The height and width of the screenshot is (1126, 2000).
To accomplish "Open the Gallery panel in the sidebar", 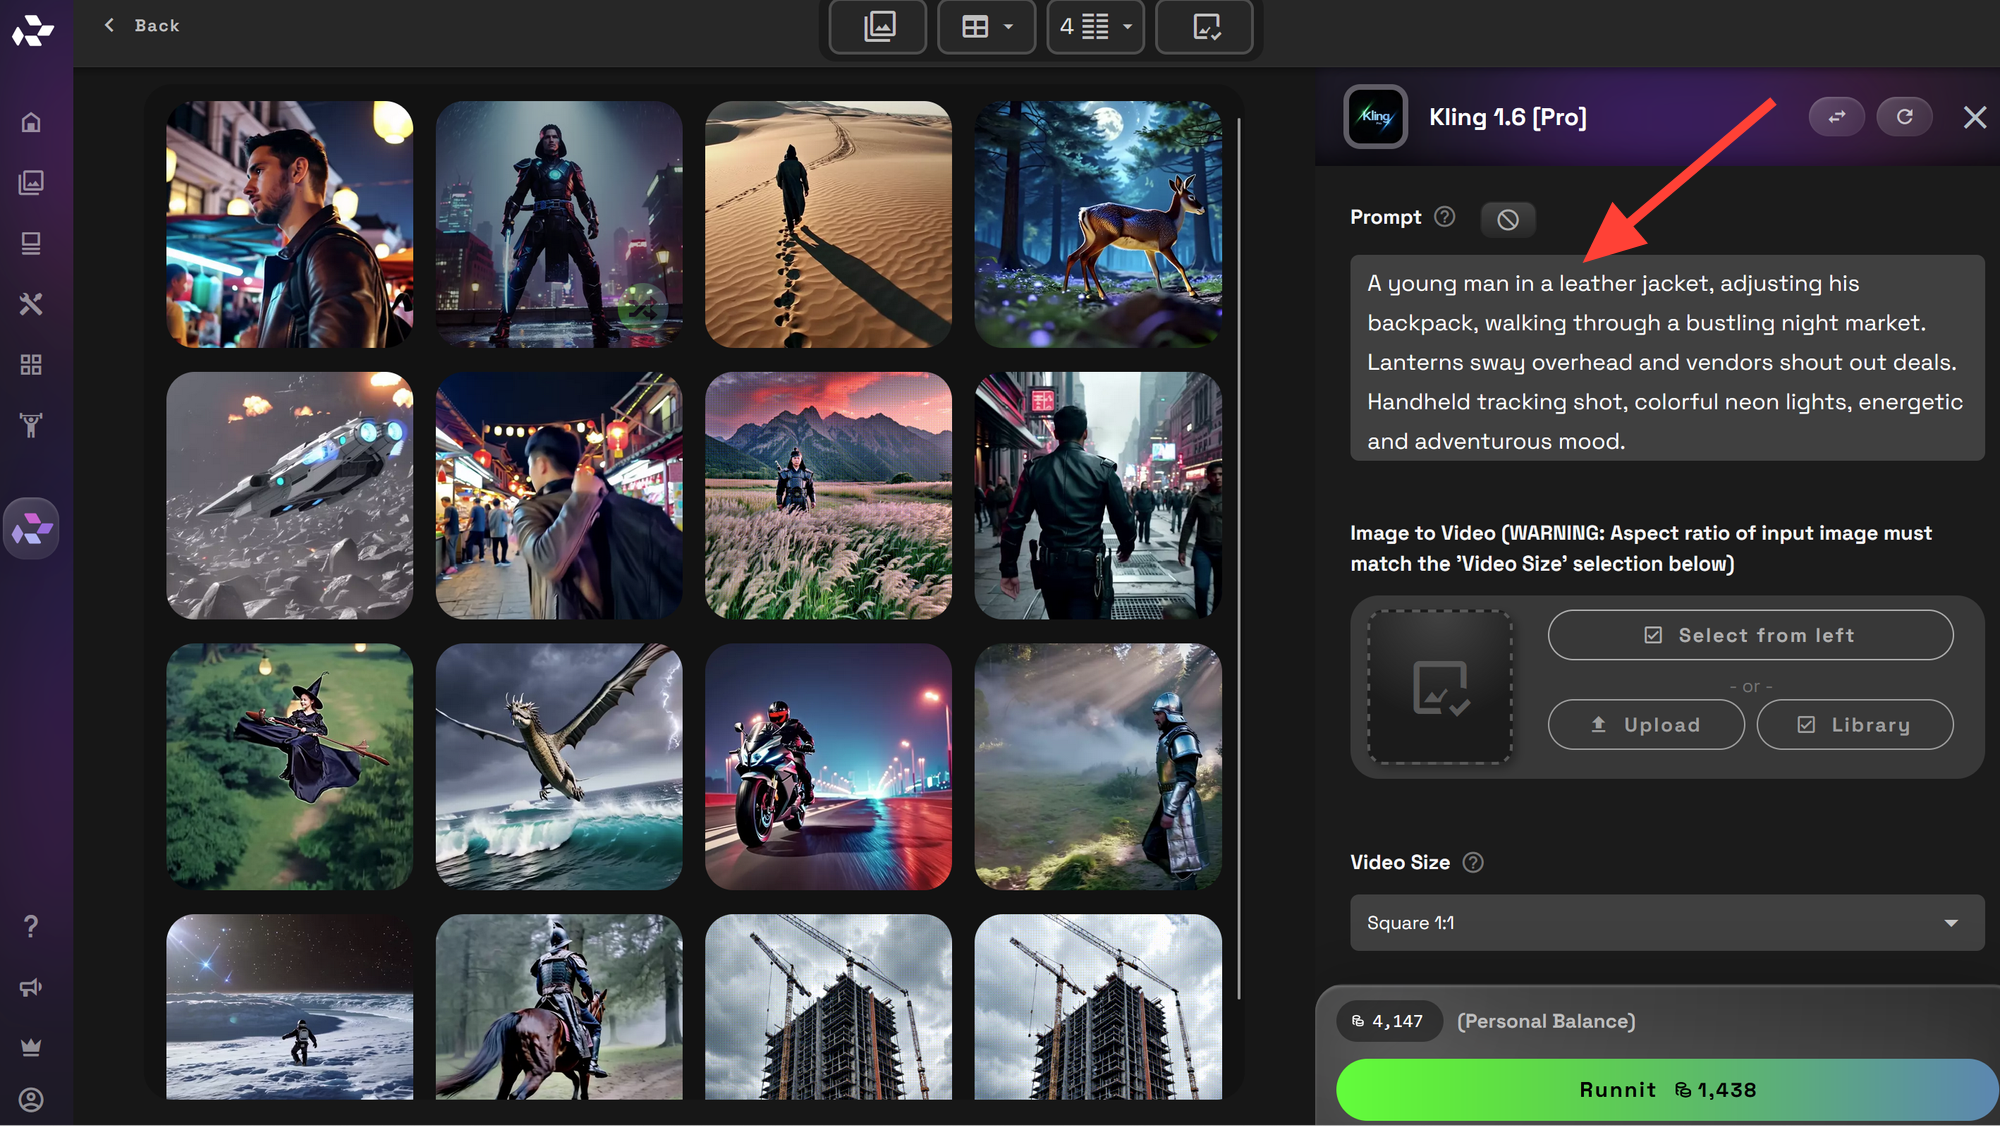I will tap(31, 183).
